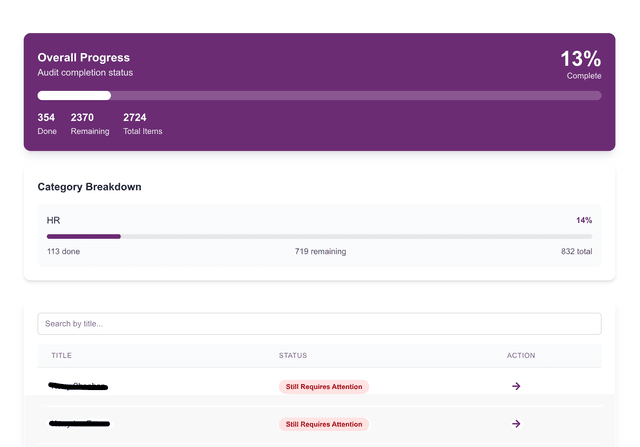Click the 2370 Remaining statistic
The width and height of the screenshot is (640, 447).
tap(89, 123)
